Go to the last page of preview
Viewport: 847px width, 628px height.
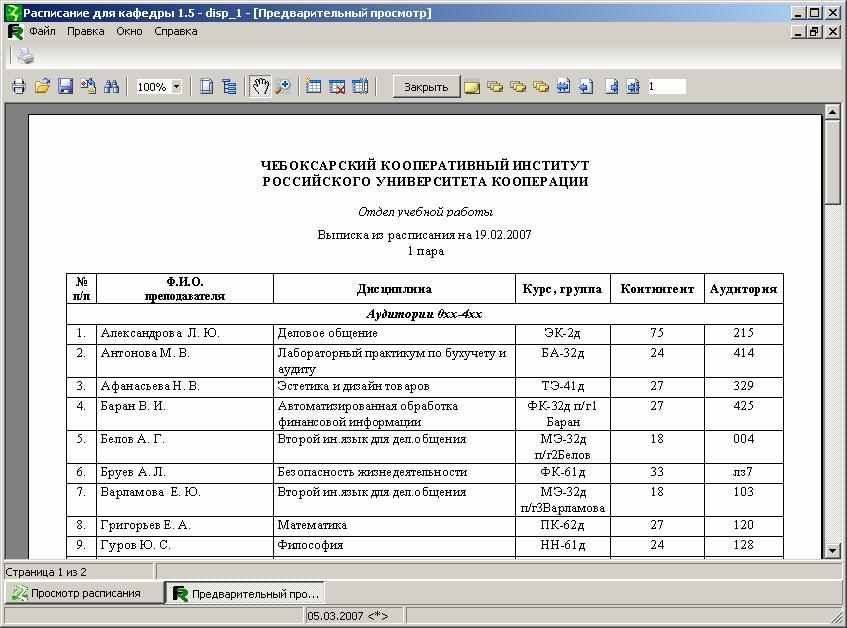[x=633, y=87]
